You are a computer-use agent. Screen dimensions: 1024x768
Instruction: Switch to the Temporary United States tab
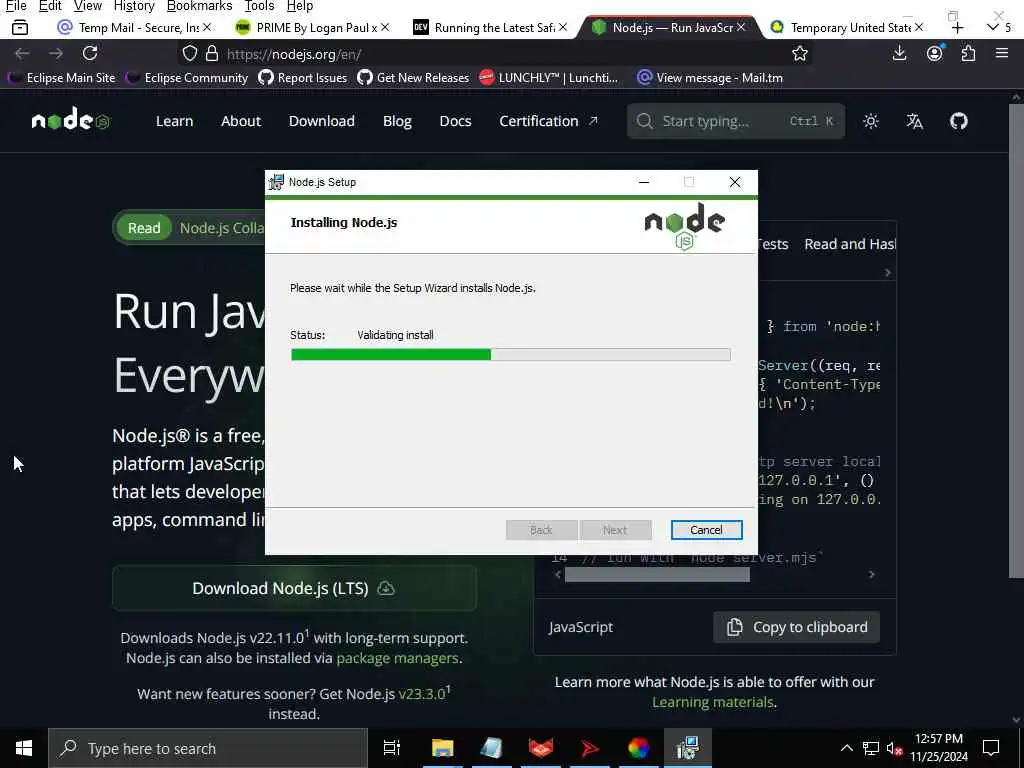847,27
